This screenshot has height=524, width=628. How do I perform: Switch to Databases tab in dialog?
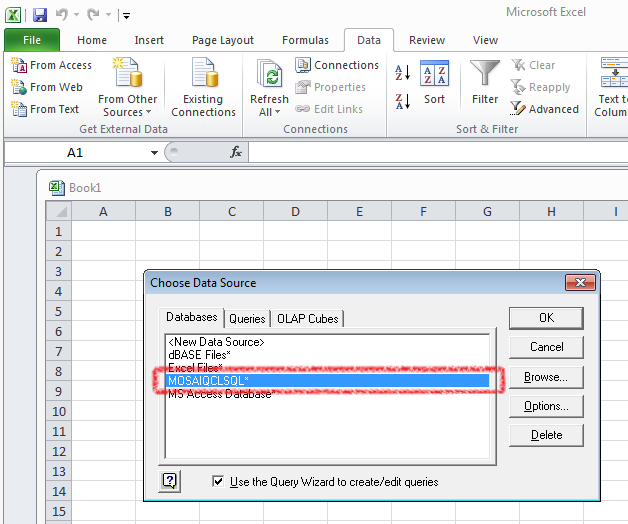(x=191, y=317)
